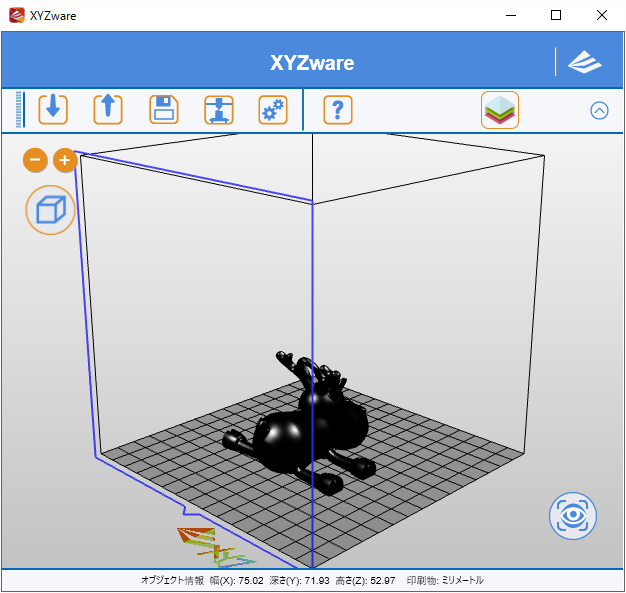Click the 高さ(Z): 52.97 status value

click(x=365, y=580)
